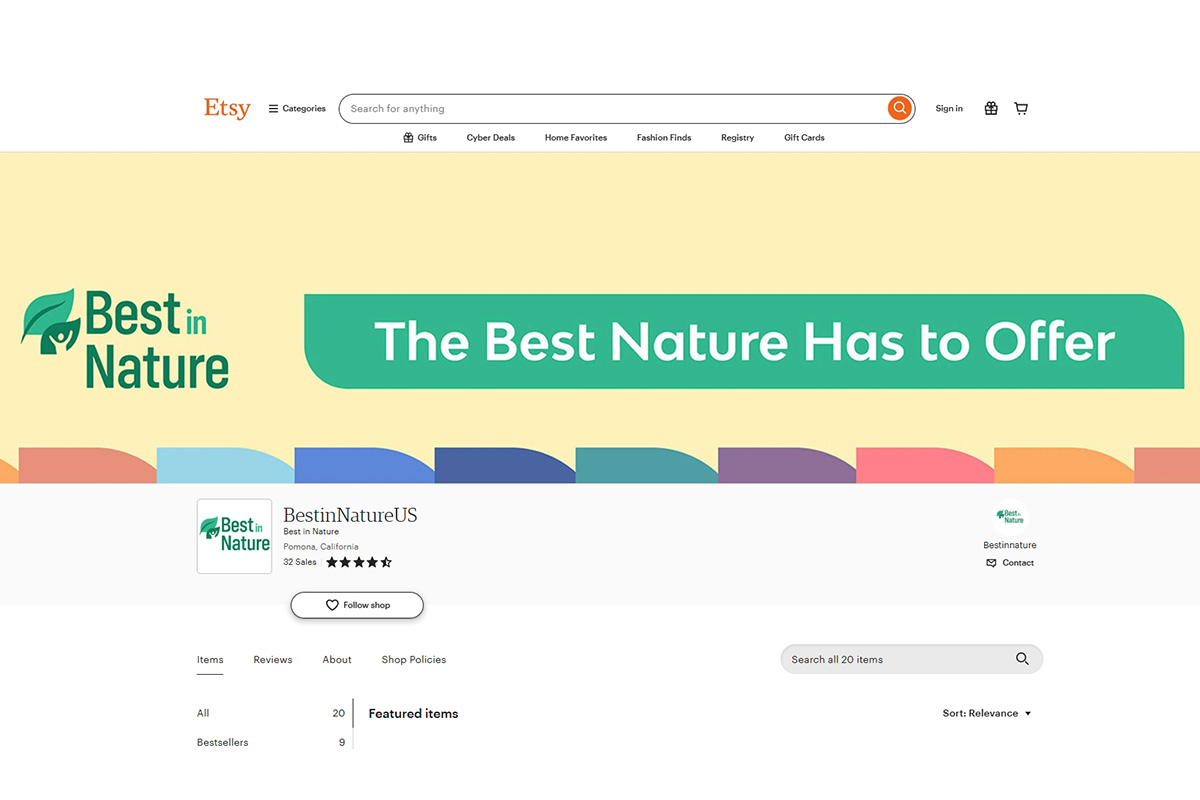
Task: Click the Sign in button
Action: [949, 108]
